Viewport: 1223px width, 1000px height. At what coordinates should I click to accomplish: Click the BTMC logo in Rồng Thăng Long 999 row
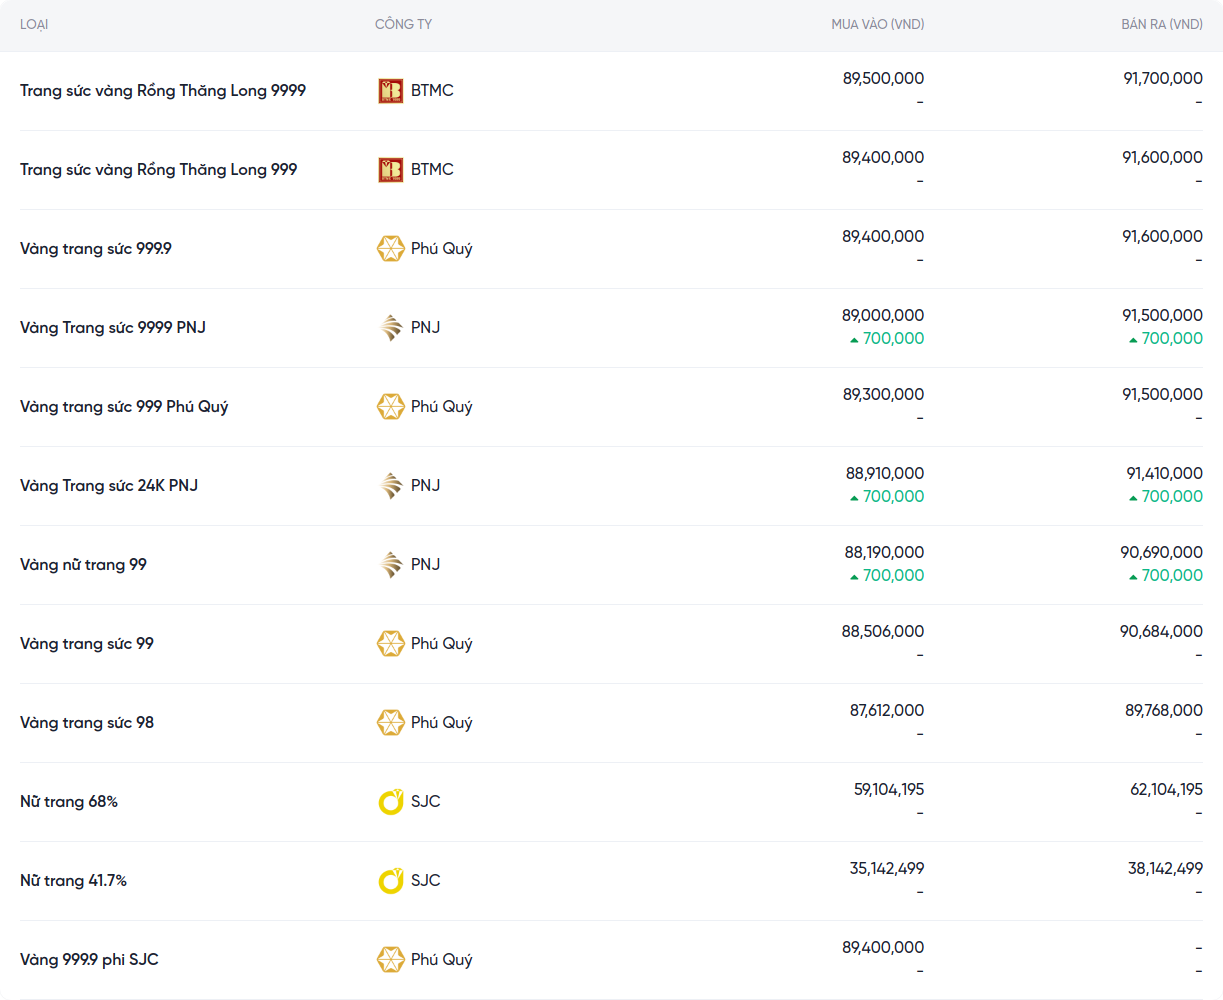390,170
